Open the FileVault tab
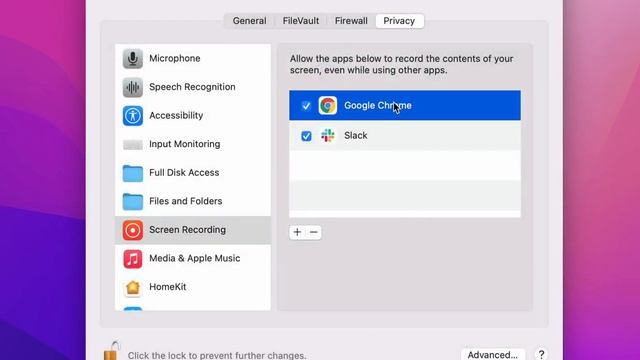Image resolution: width=640 pixels, height=360 pixels. [301, 21]
